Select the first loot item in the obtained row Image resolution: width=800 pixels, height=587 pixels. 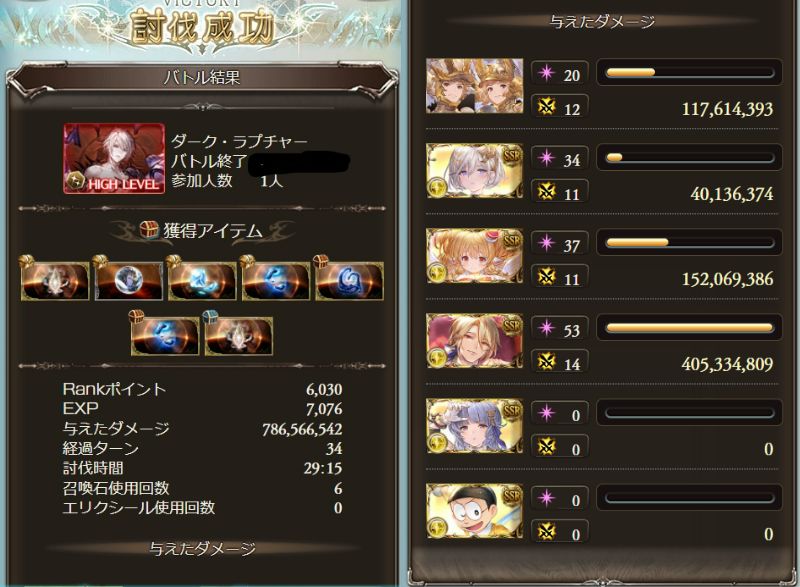point(55,280)
